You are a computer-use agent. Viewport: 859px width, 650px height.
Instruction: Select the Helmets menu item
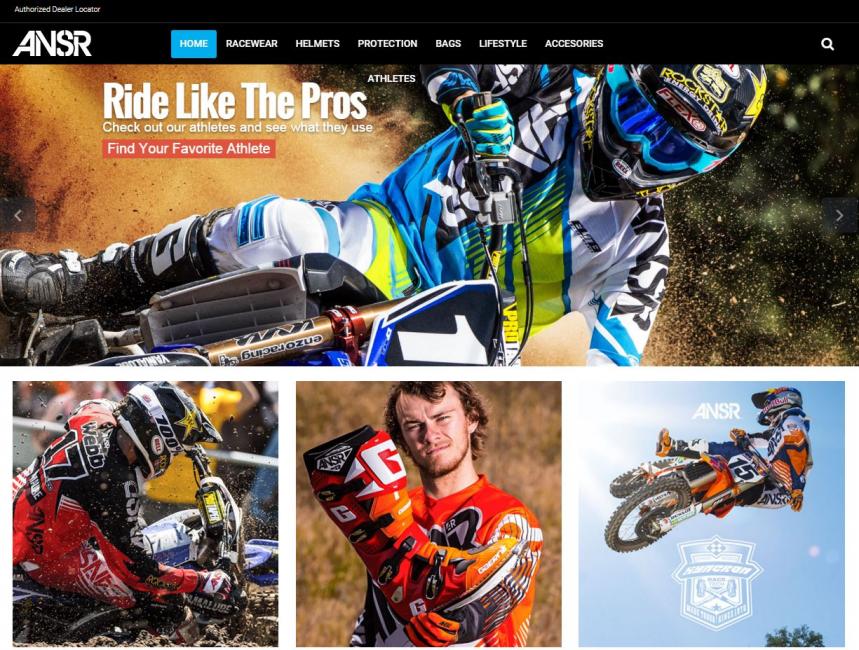tap(317, 44)
